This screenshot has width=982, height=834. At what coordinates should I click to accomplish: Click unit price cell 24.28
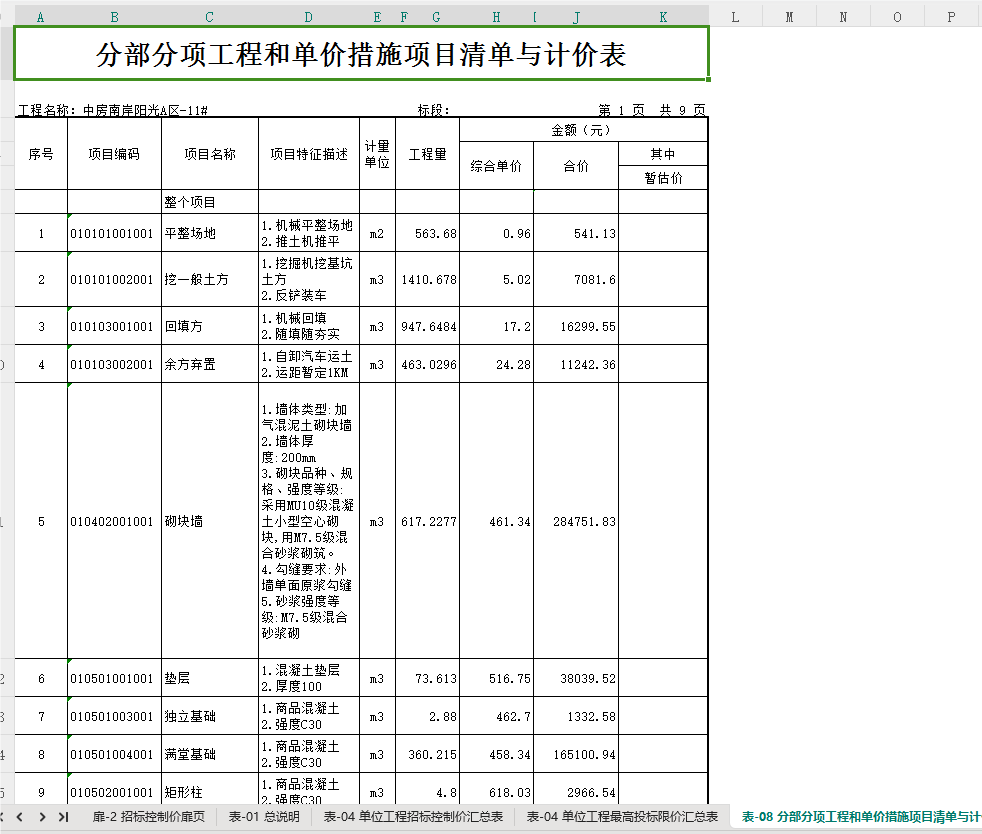pyautogui.click(x=496, y=364)
